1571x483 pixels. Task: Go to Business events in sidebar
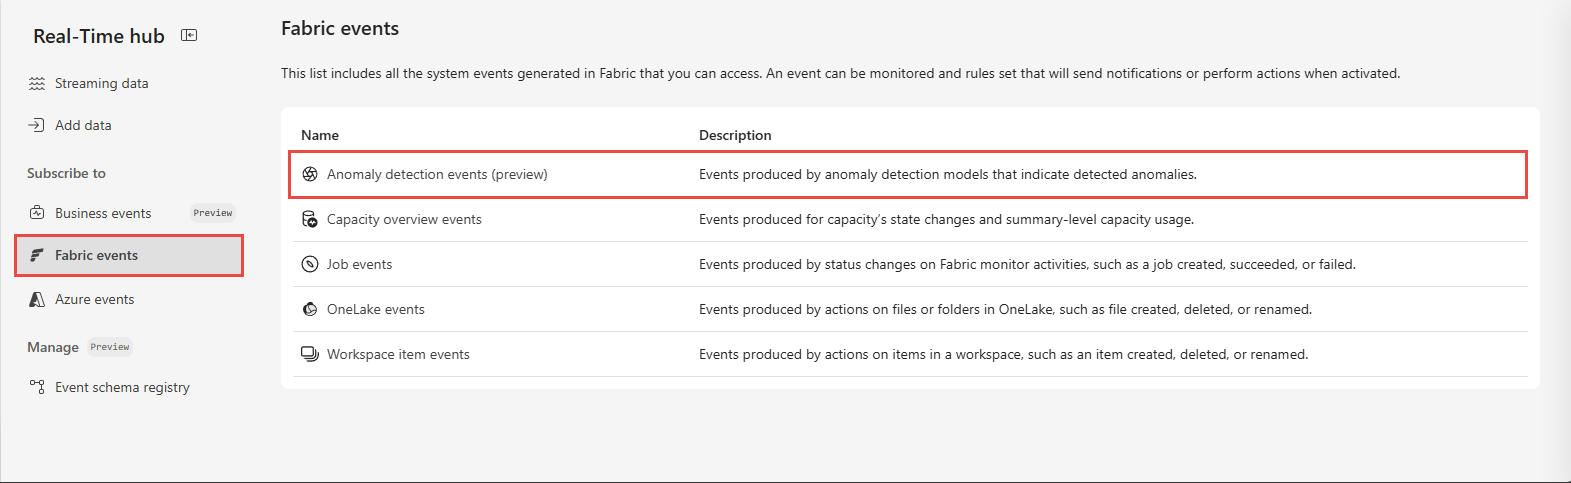(x=103, y=213)
